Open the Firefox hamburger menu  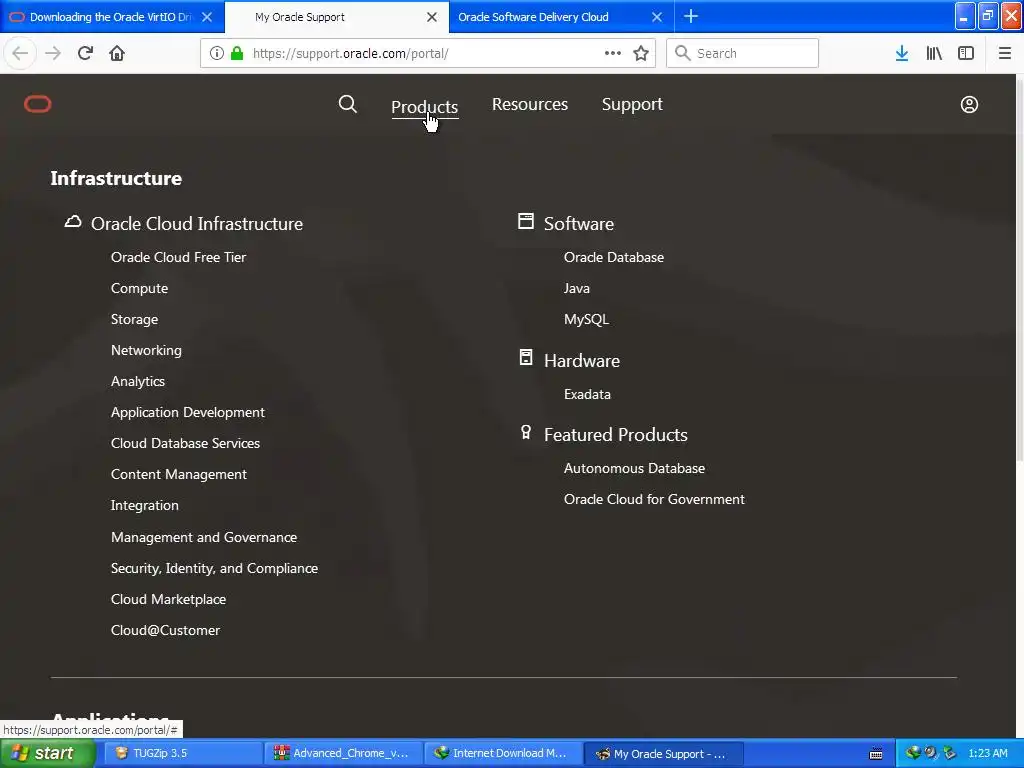1005,54
